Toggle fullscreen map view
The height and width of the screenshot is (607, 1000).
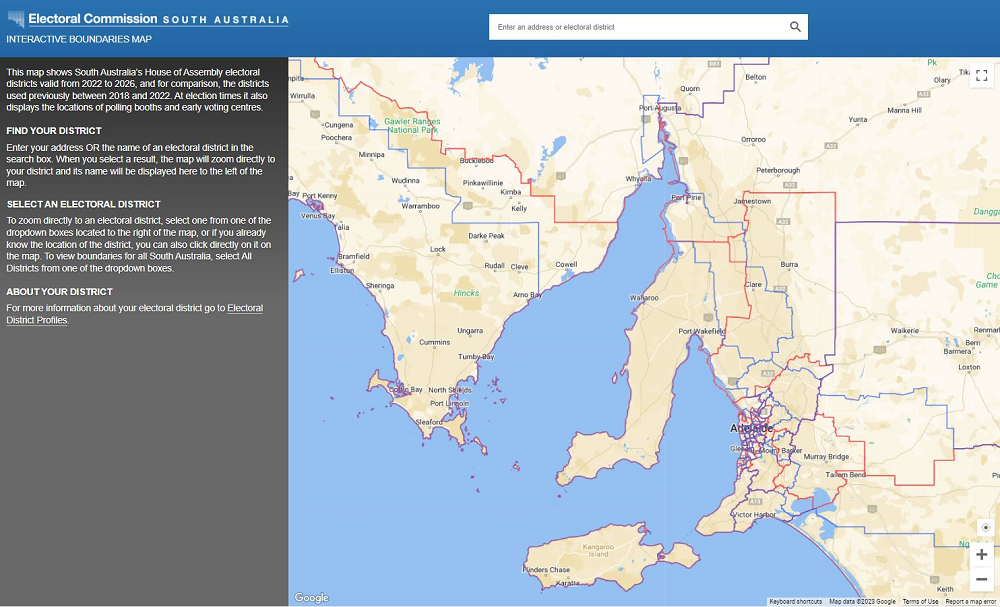[x=981, y=75]
